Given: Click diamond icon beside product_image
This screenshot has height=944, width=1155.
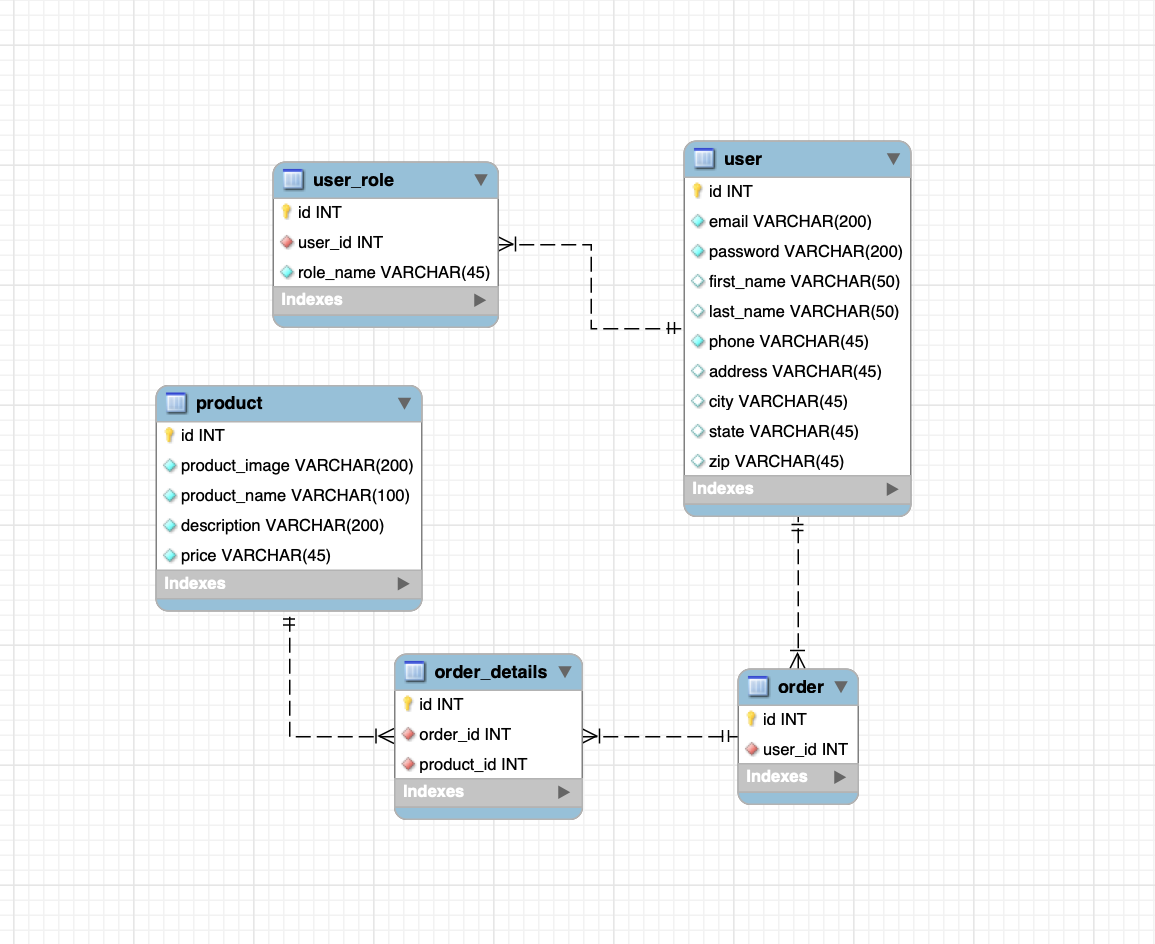Looking at the screenshot, I should (x=170, y=465).
